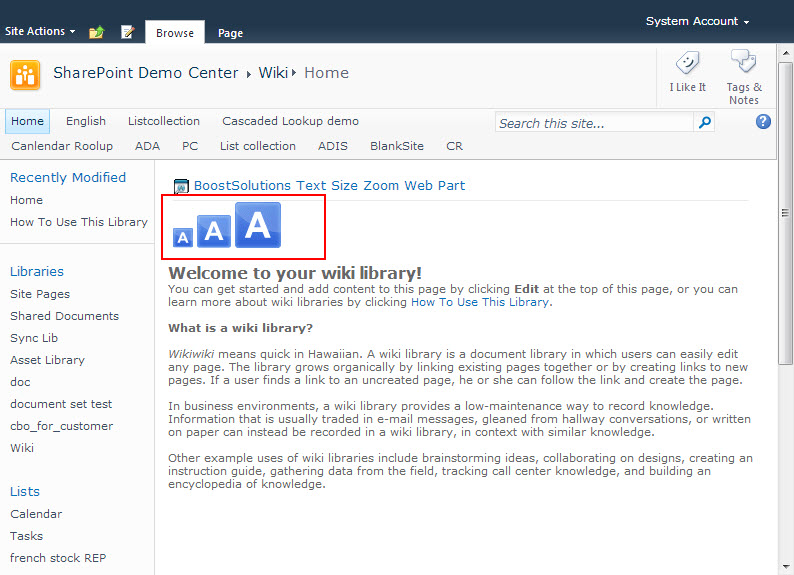Open the Tasks list

[x=26, y=536]
